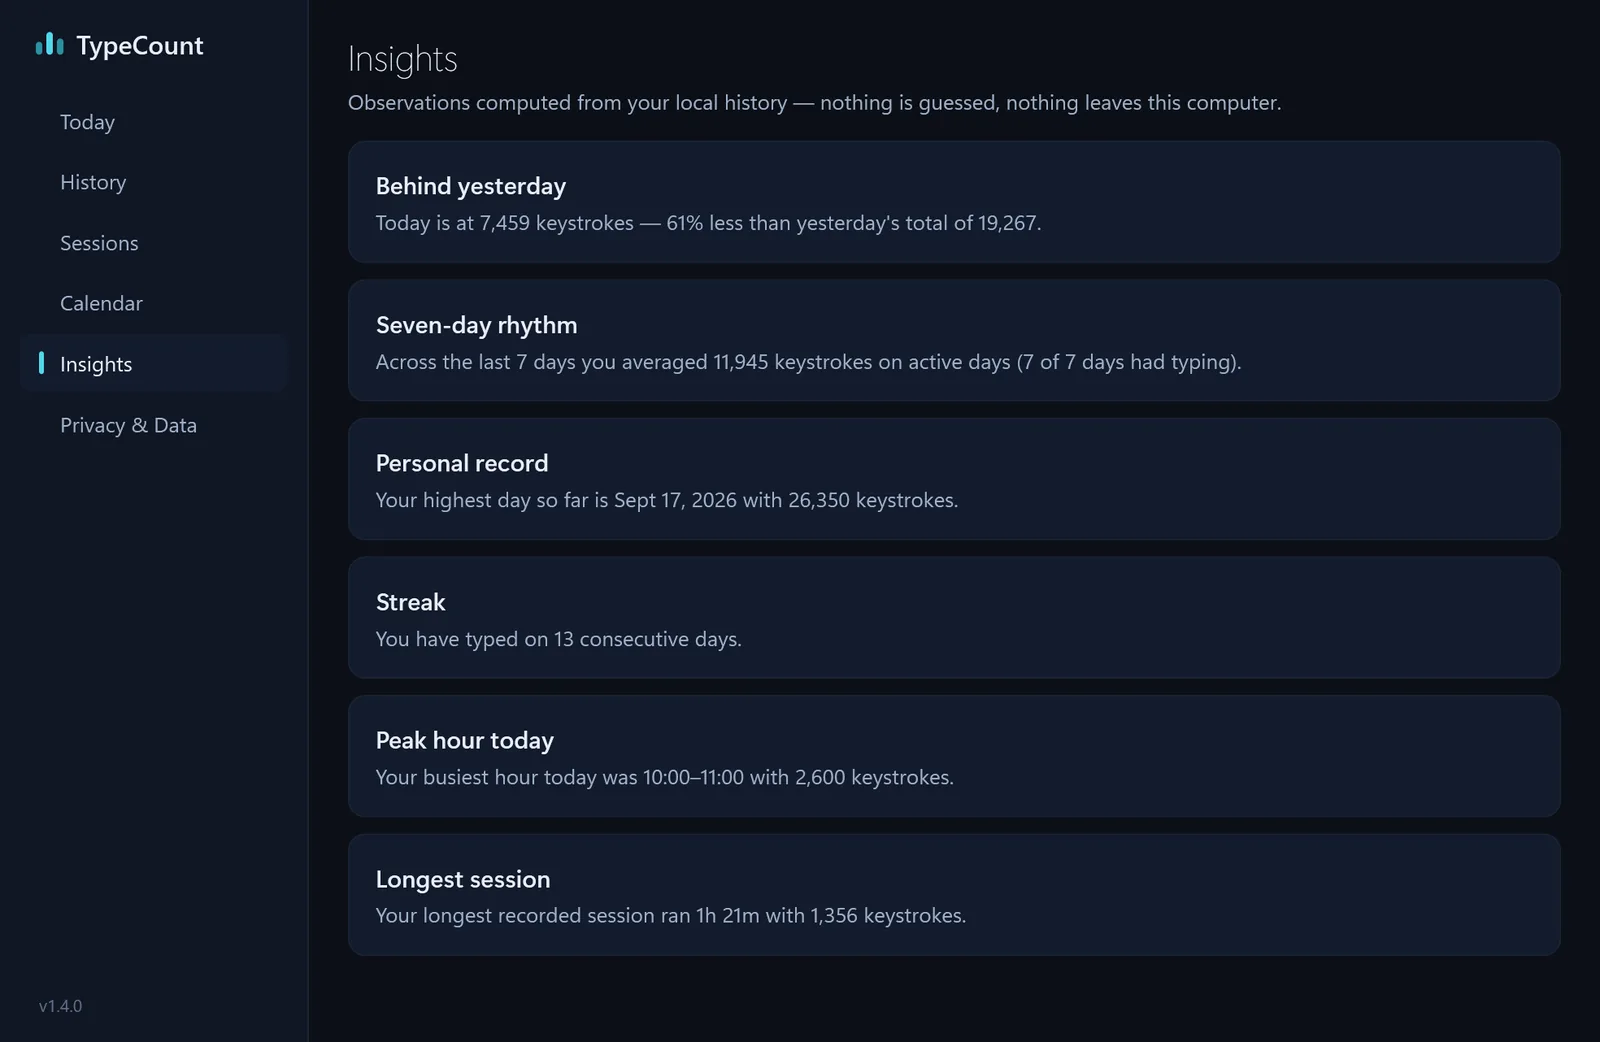Select the Streak insight card
Screen dimensions: 1600x1042
click(954, 617)
